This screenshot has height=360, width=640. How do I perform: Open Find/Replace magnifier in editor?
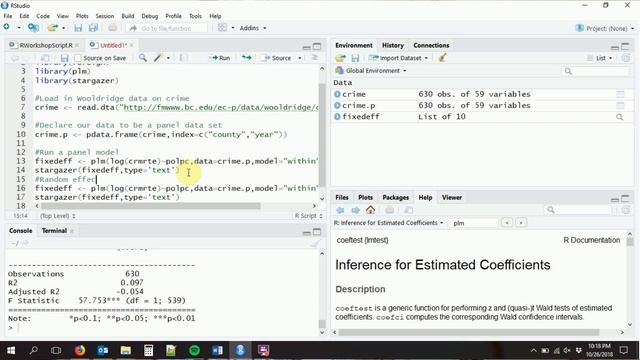click(142, 58)
